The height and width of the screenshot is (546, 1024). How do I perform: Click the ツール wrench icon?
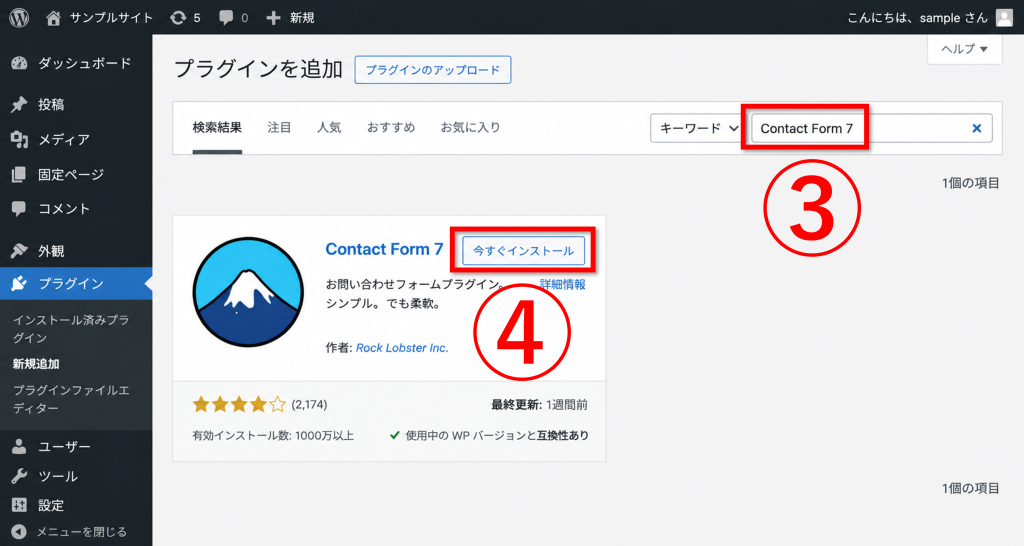[x=20, y=476]
